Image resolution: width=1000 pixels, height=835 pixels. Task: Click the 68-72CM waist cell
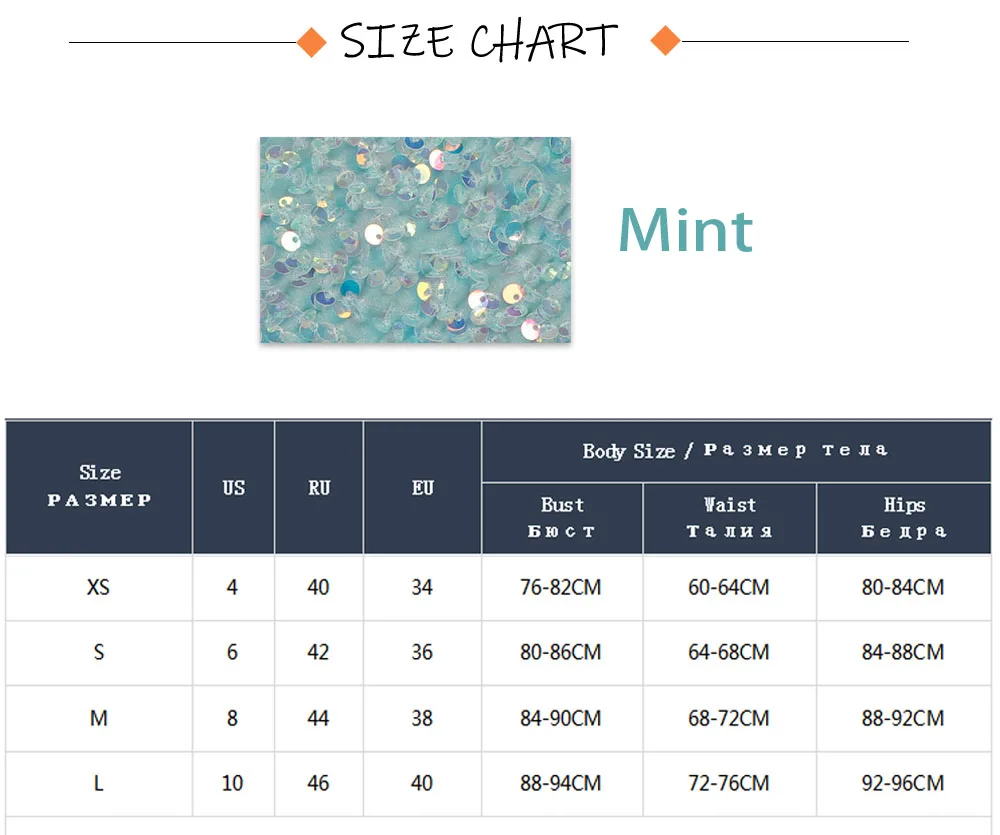(729, 718)
